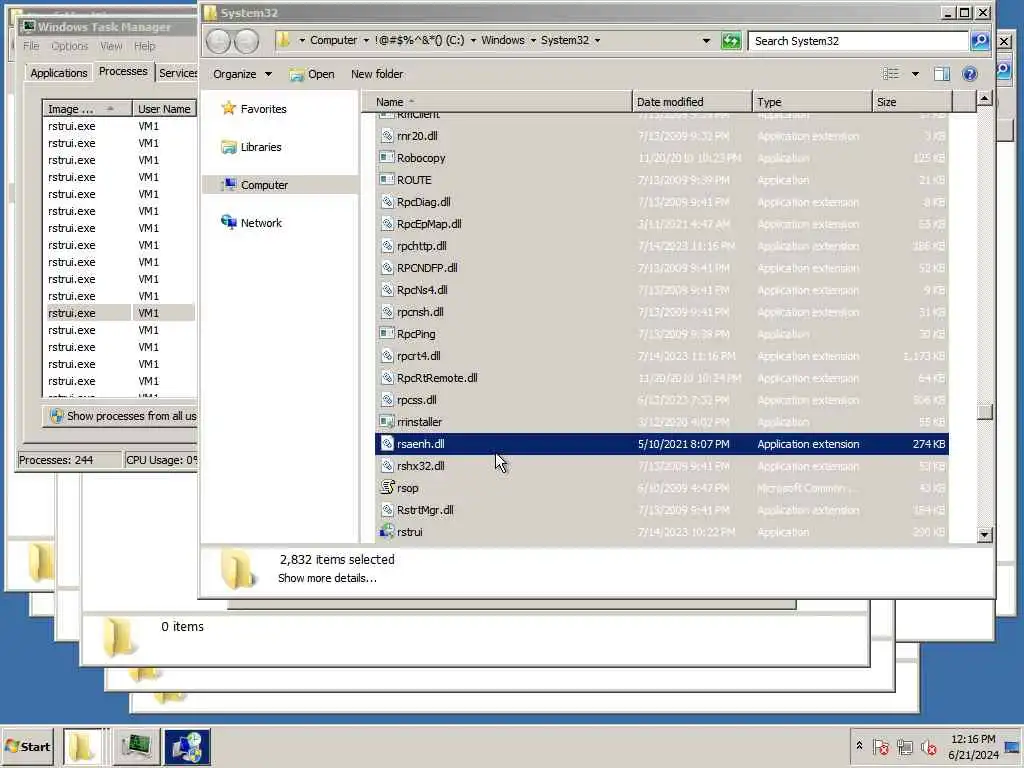Viewport: 1024px width, 768px height.
Task: Sort by the Name column header
Action: pyautogui.click(x=496, y=102)
